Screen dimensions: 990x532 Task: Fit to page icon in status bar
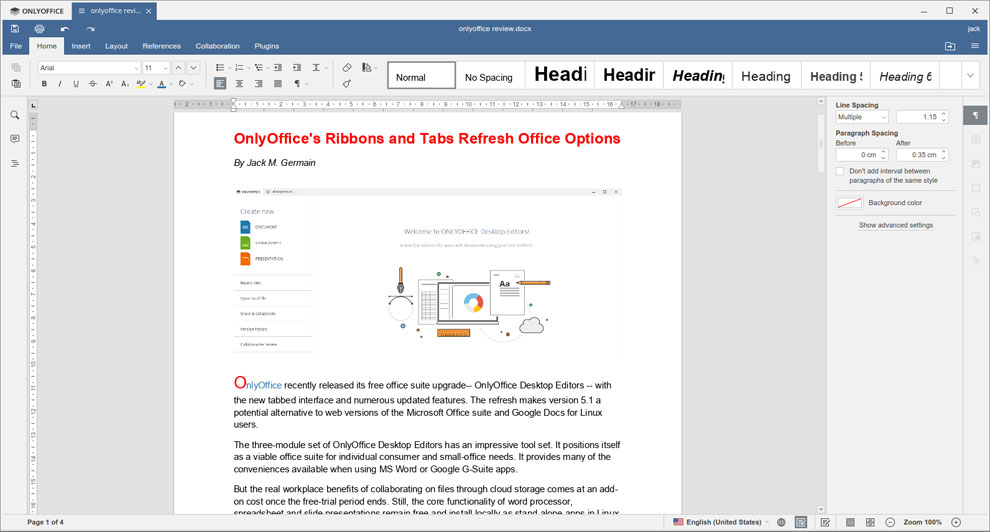point(850,523)
